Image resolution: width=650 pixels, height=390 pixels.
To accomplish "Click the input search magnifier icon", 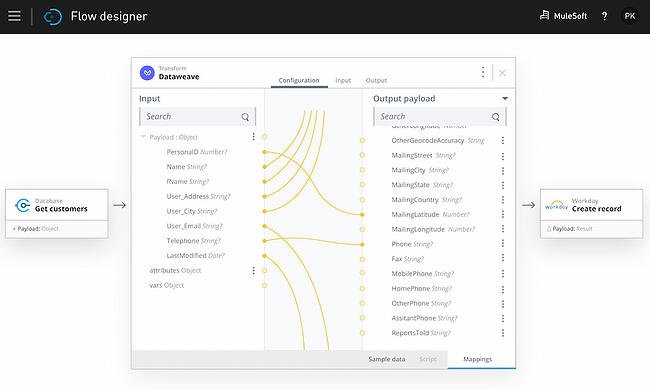I will pos(245,117).
